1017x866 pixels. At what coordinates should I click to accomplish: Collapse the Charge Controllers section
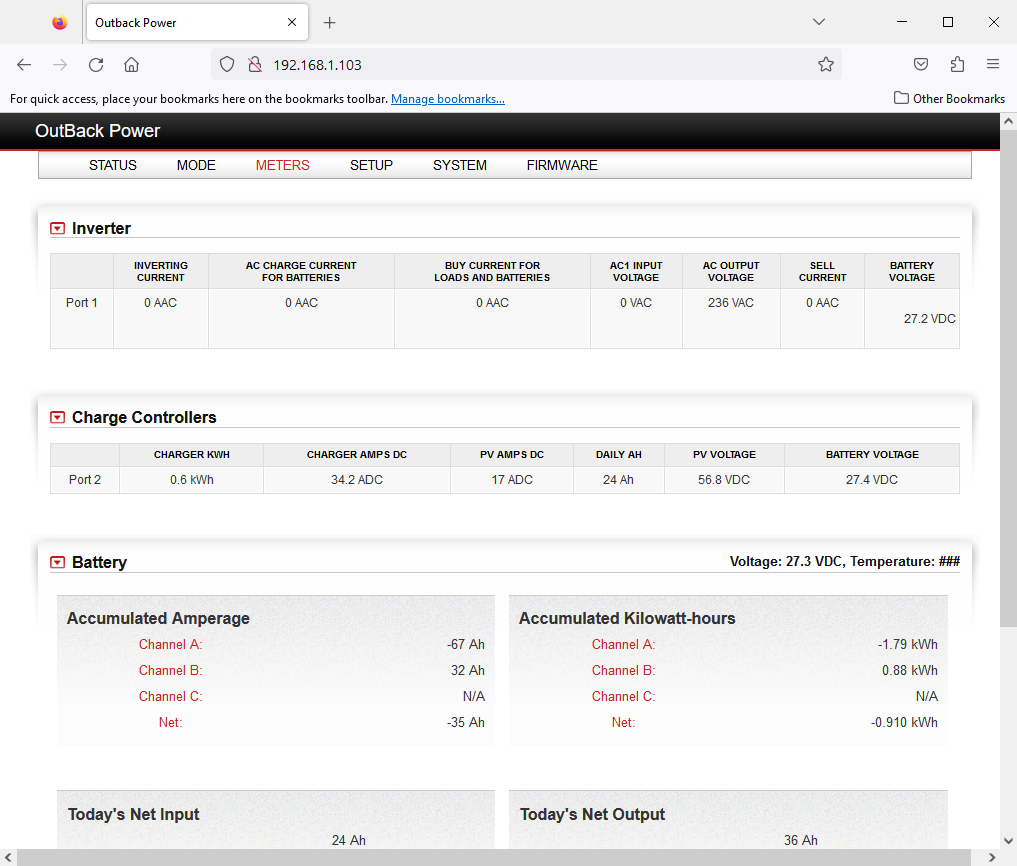[x=58, y=418]
